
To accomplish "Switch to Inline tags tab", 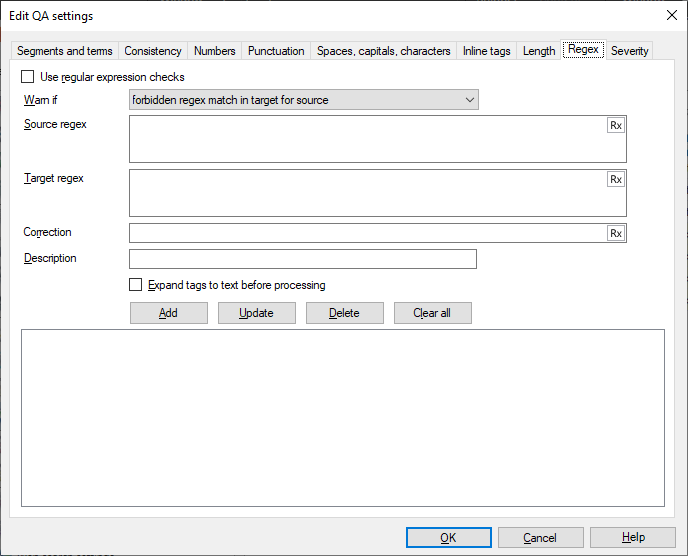I will pyautogui.click(x=487, y=51).
